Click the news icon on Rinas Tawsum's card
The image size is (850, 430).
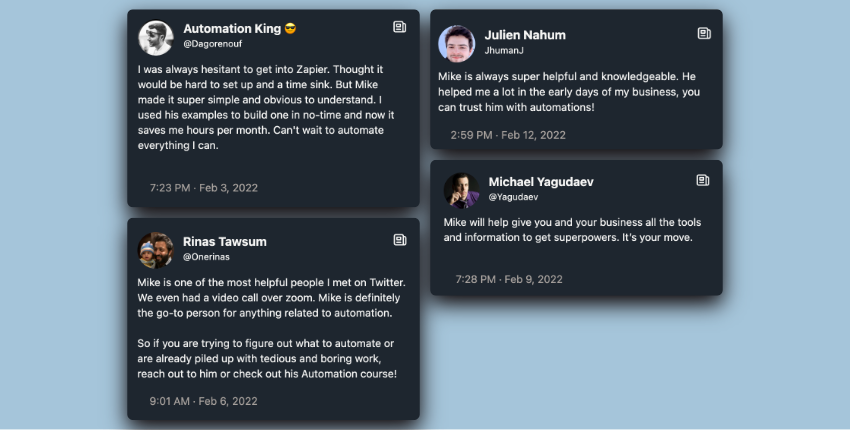click(400, 240)
